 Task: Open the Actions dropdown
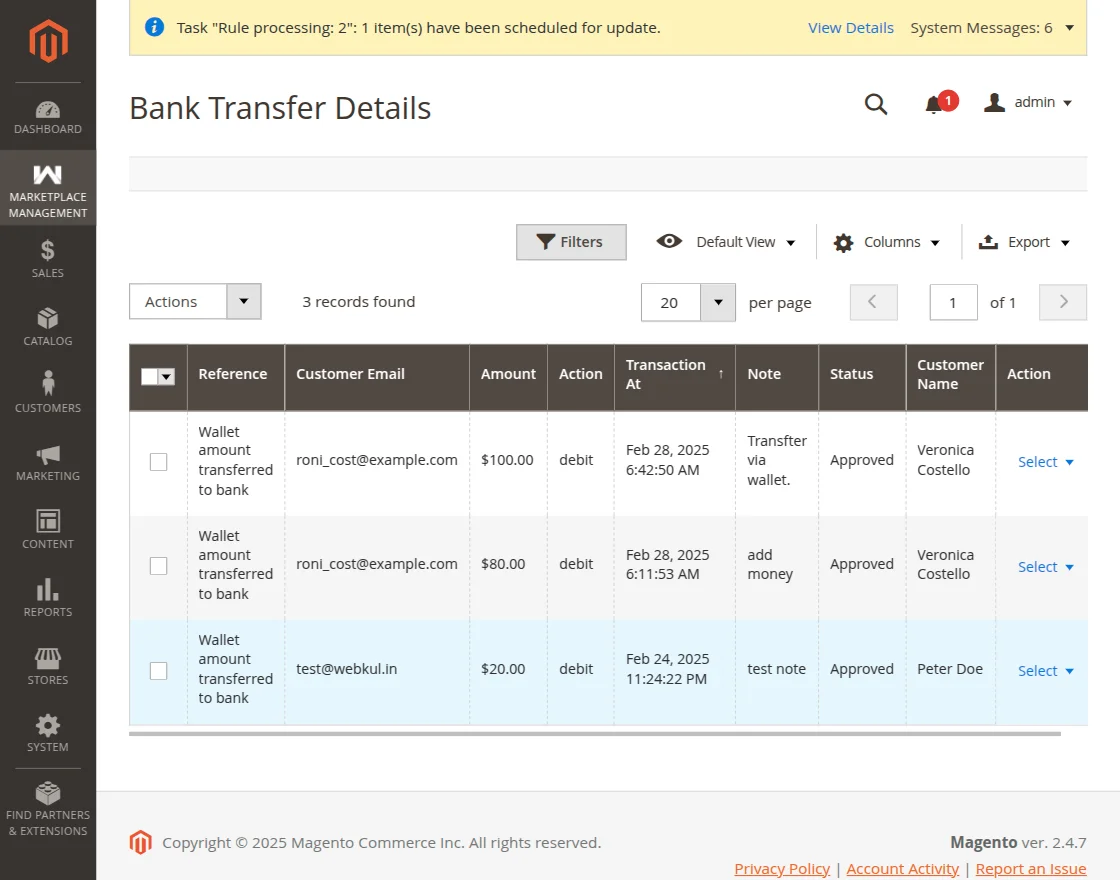coord(195,301)
